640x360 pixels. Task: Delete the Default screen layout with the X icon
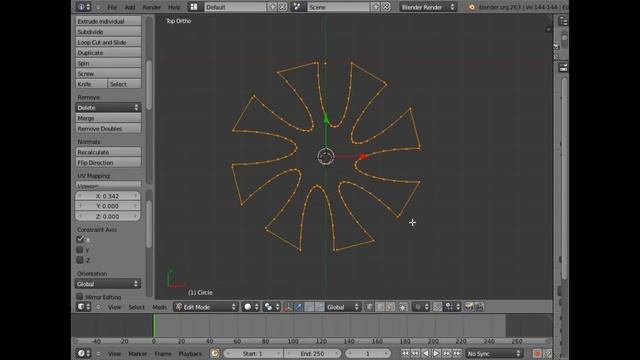pyautogui.click(x=282, y=7)
